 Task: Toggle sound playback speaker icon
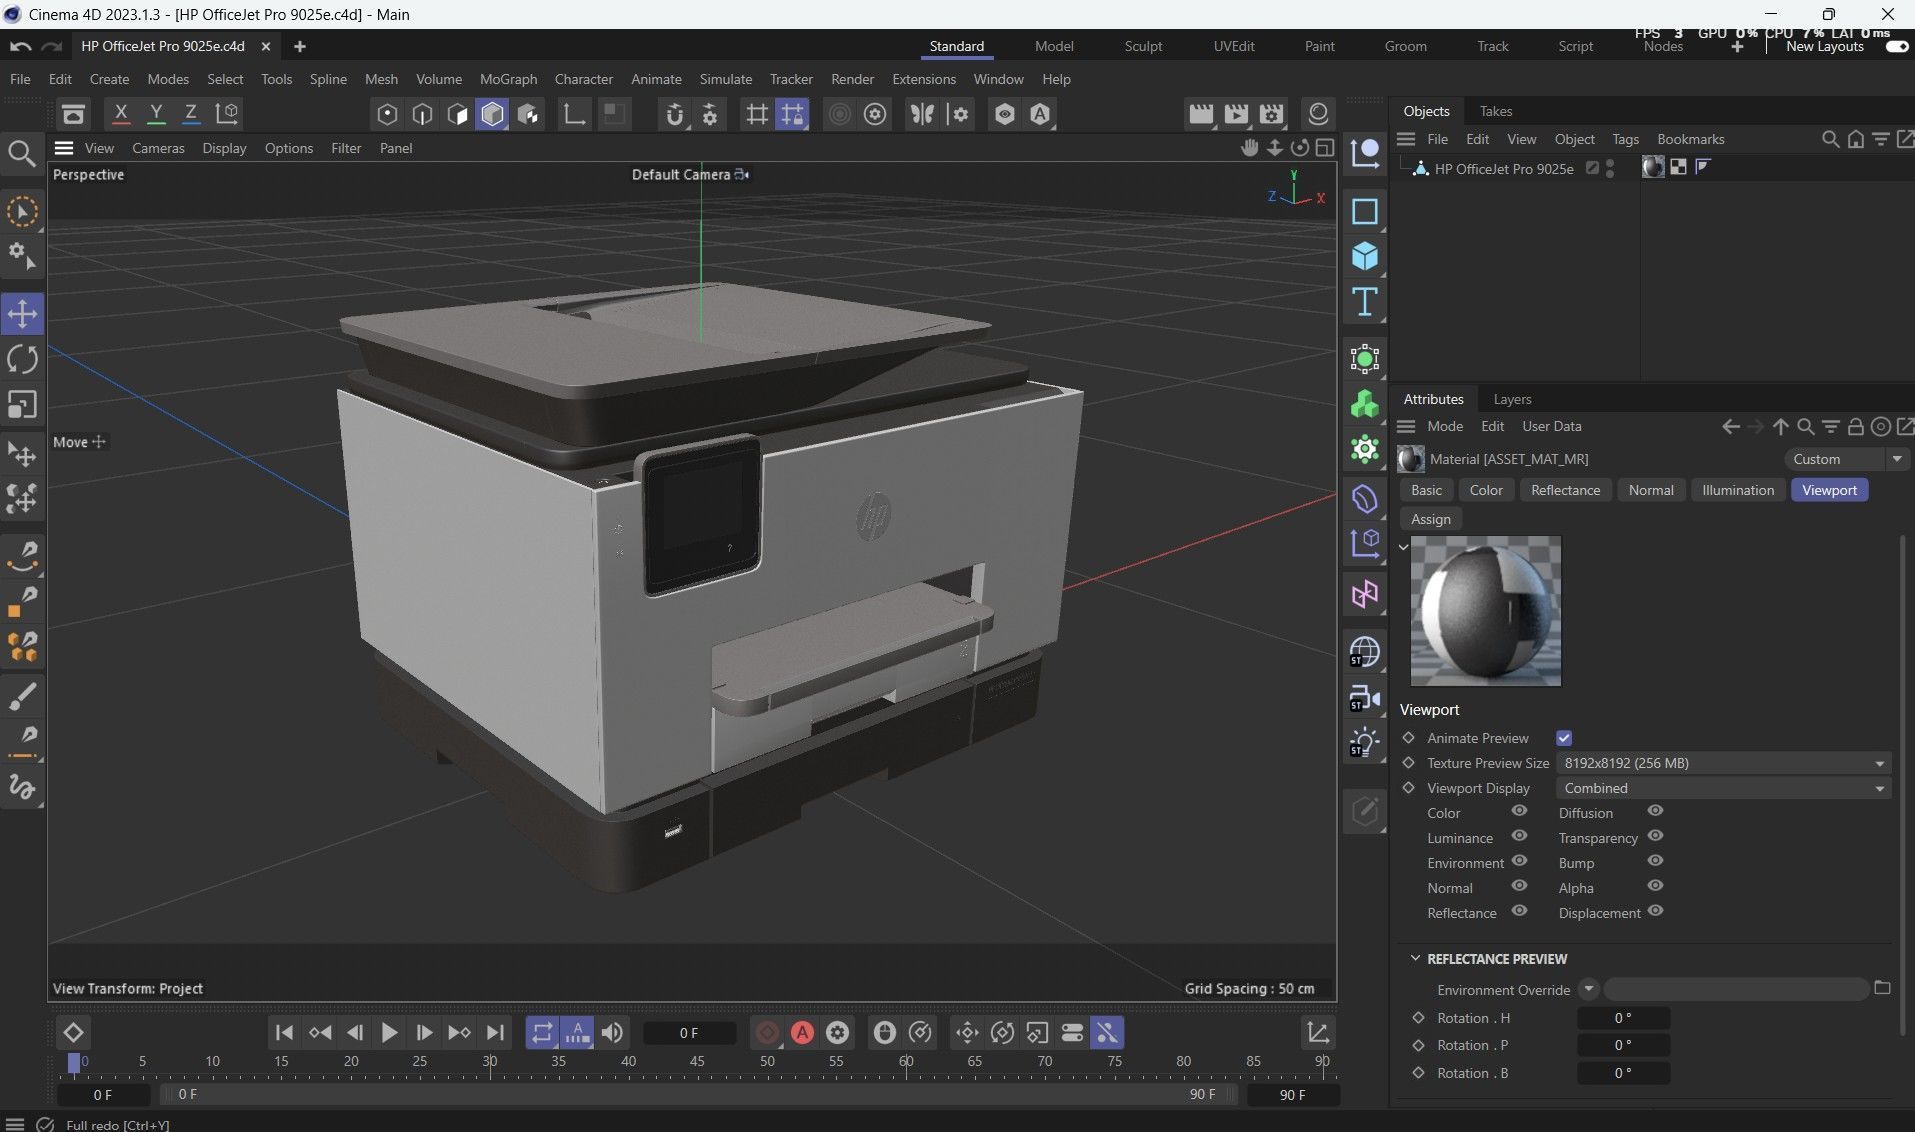coord(613,1033)
